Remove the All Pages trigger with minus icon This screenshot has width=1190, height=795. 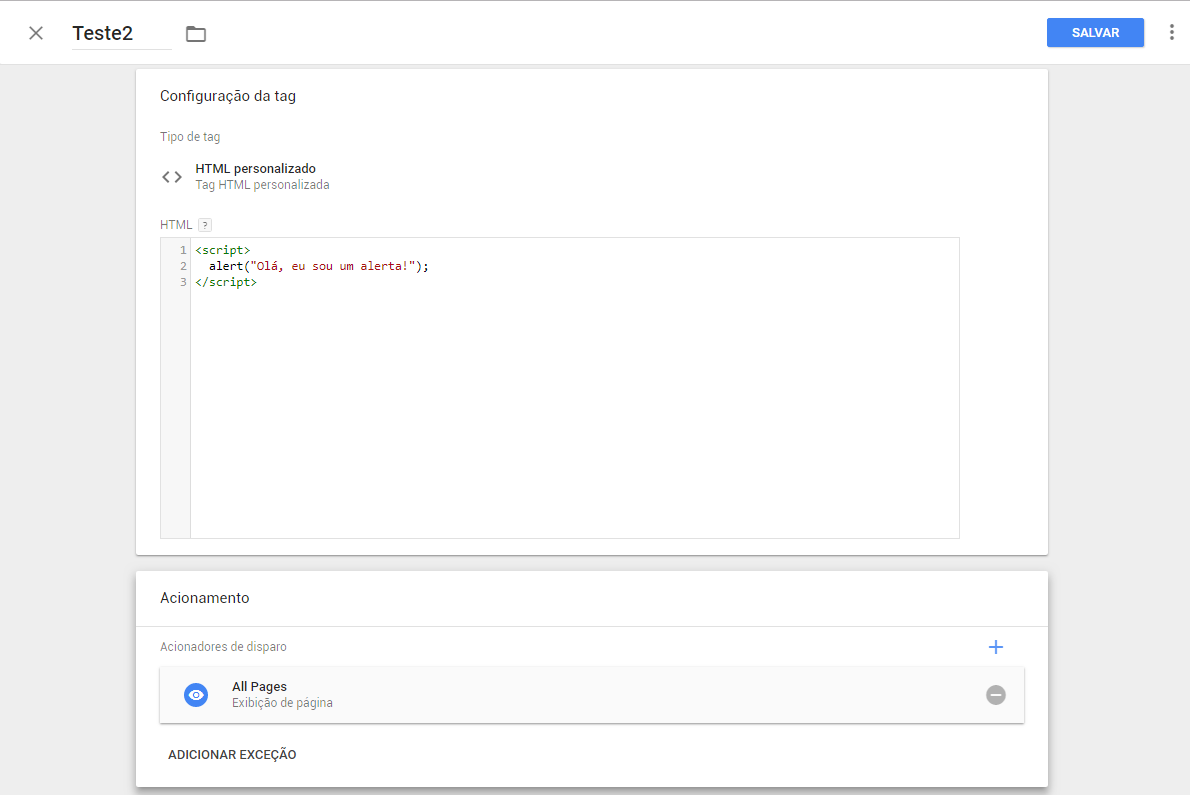pos(996,695)
